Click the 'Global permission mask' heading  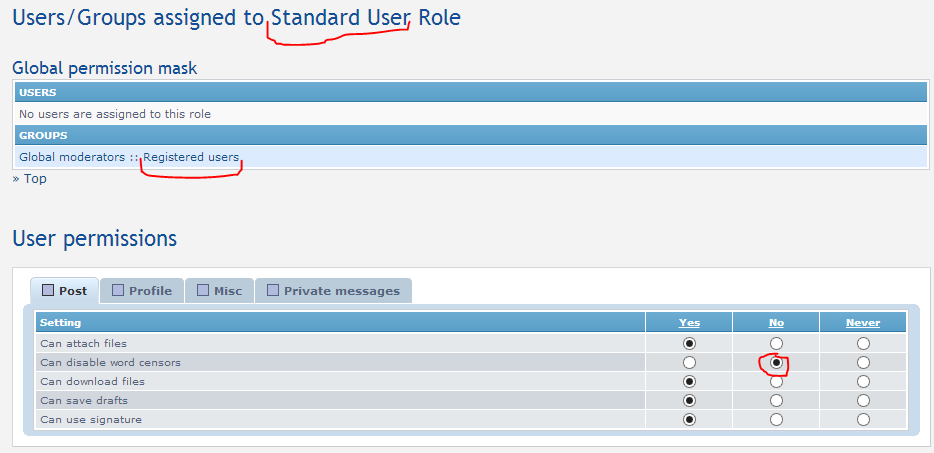click(105, 69)
